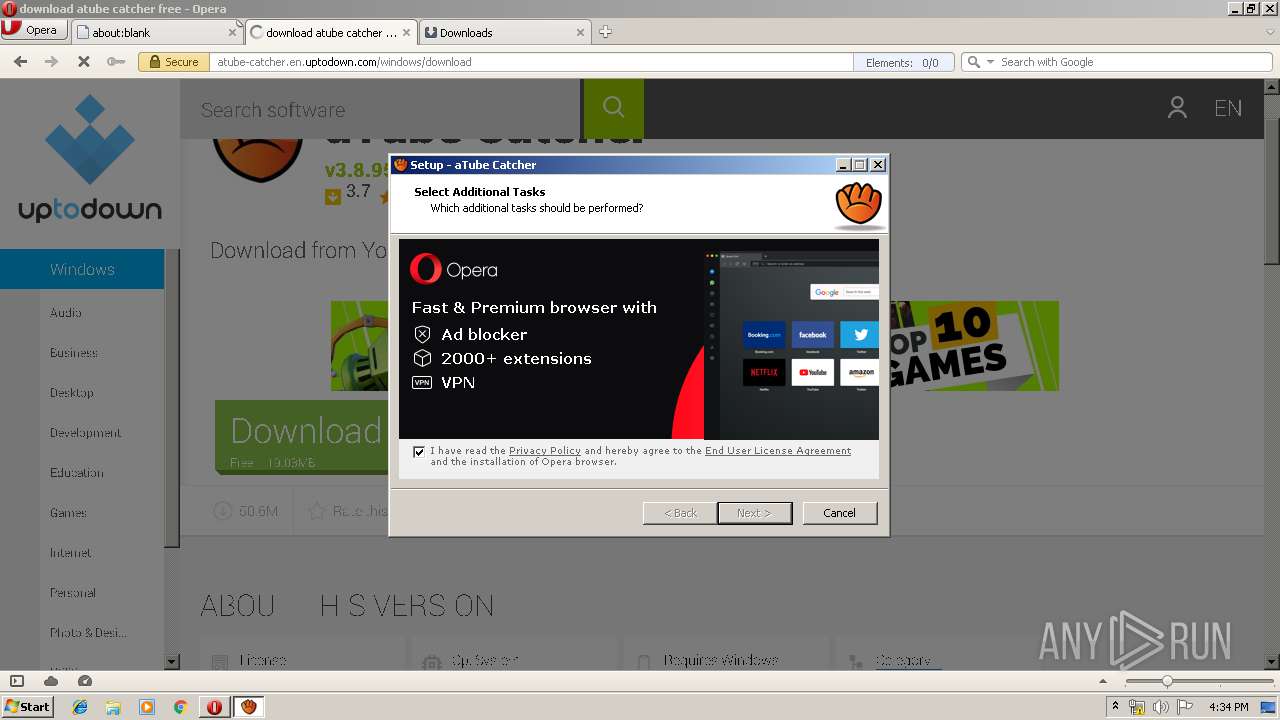1280x720 pixels.
Task: Switch to the Downloads tab
Action: [504, 32]
